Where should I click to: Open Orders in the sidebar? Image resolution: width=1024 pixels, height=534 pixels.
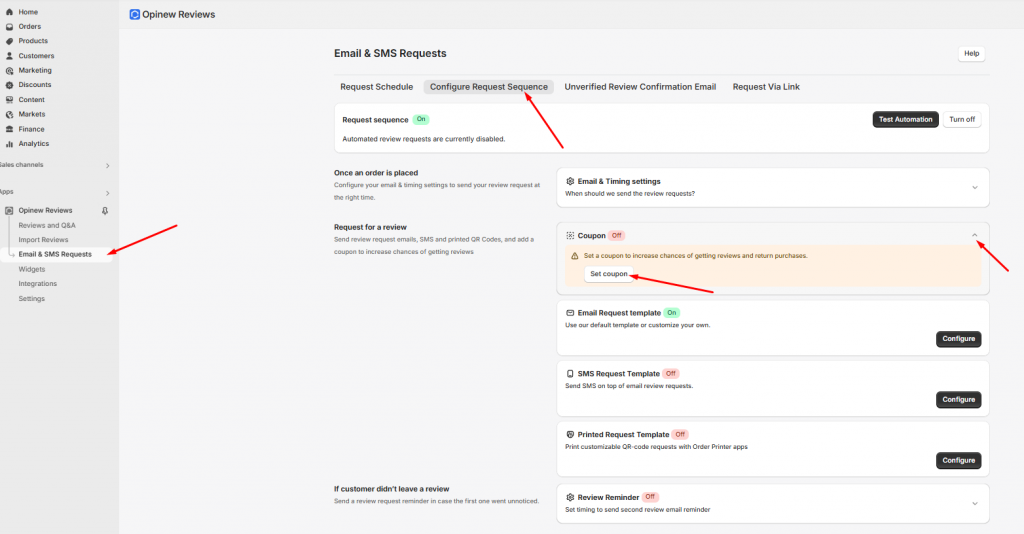[29, 27]
